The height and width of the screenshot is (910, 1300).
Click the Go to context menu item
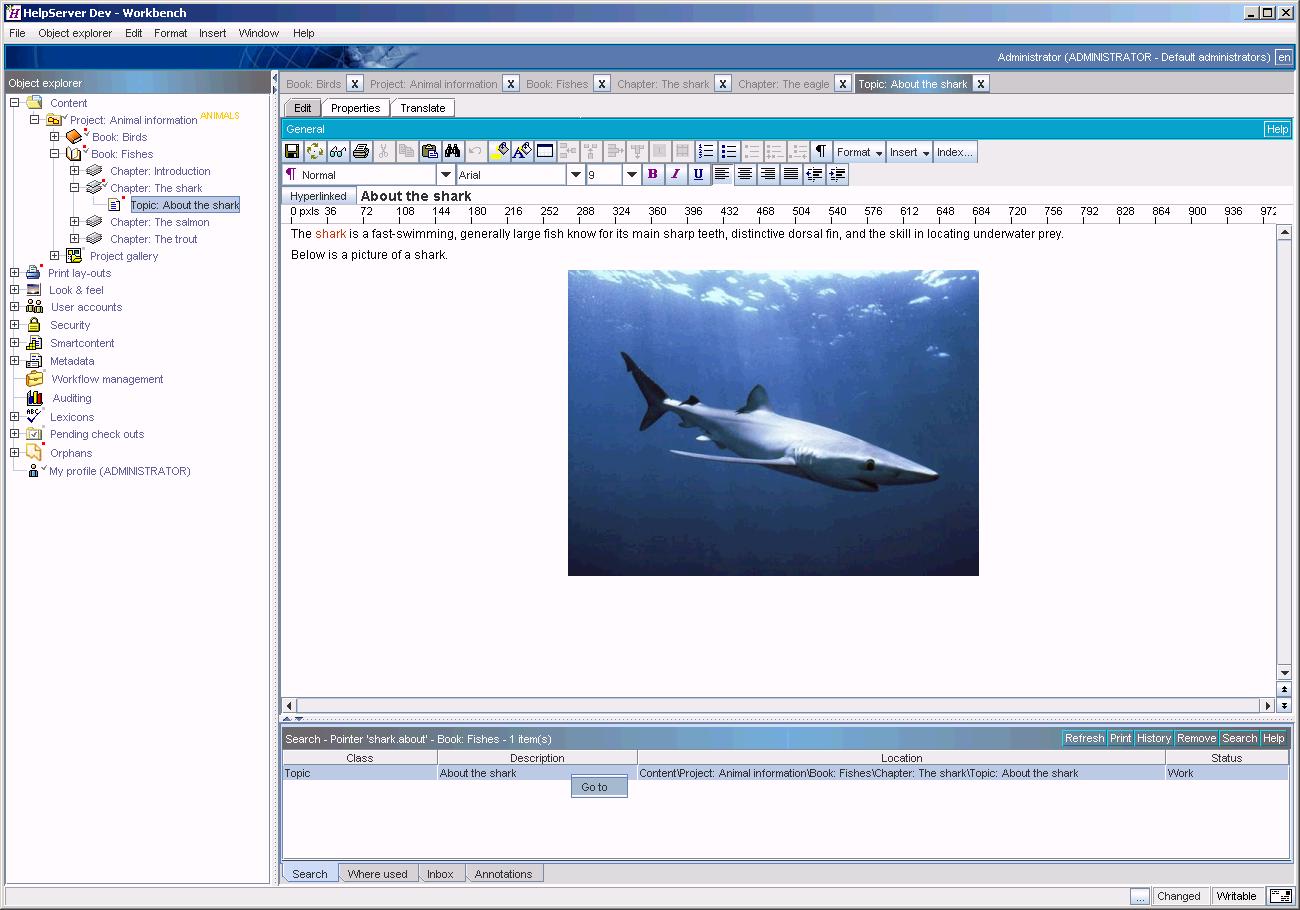pyautogui.click(x=598, y=787)
